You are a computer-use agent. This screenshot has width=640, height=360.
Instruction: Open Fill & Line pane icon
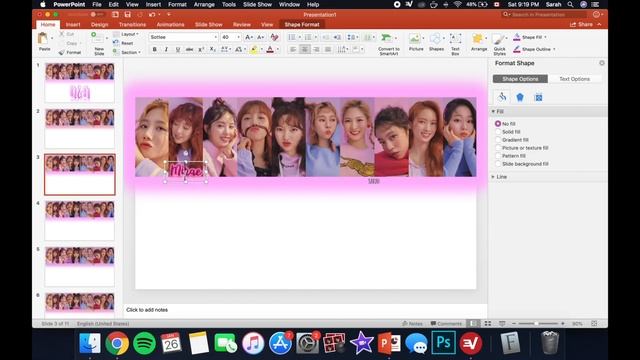[x=502, y=97]
